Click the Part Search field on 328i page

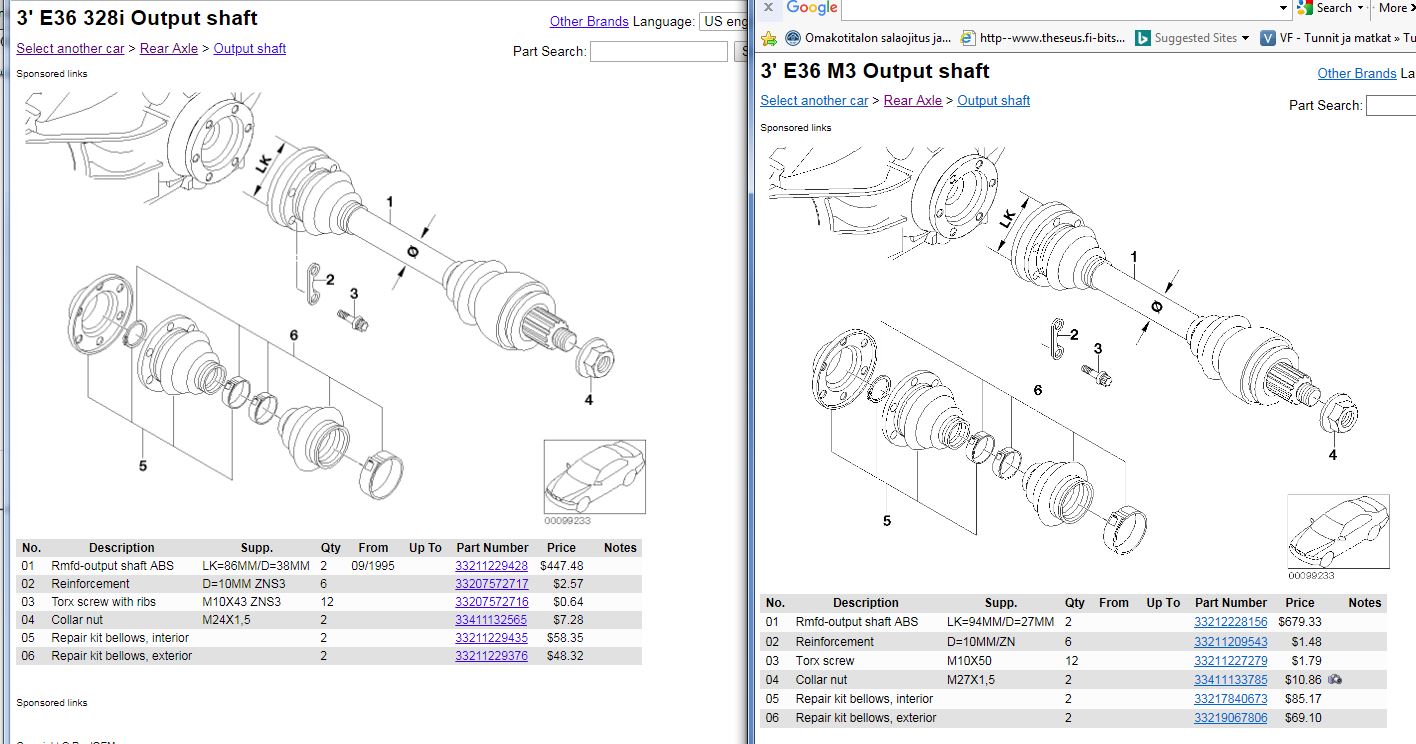(x=658, y=51)
